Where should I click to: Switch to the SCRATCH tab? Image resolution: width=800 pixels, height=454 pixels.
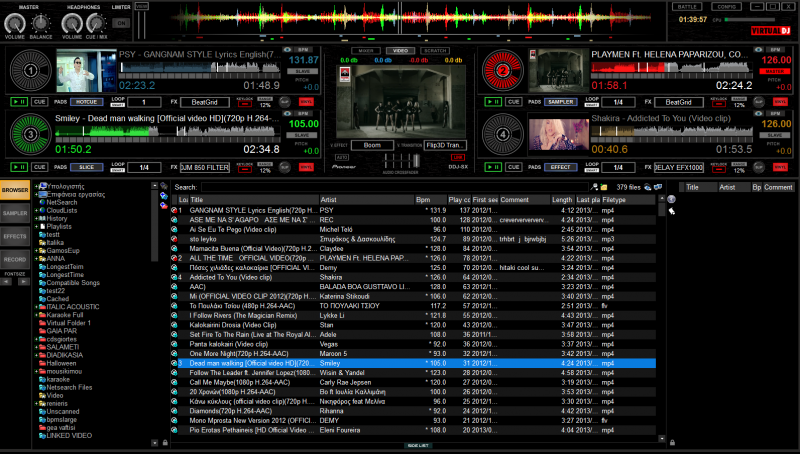pos(435,51)
